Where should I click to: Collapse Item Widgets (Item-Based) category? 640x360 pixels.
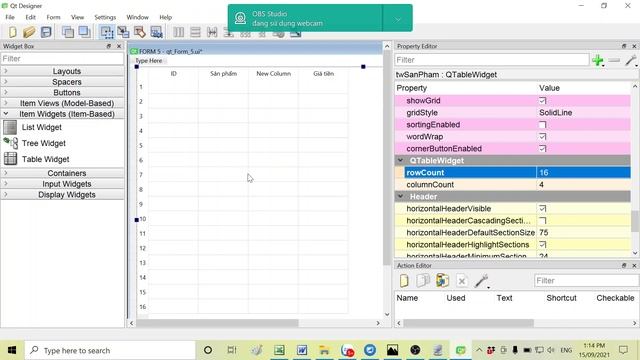63,114
